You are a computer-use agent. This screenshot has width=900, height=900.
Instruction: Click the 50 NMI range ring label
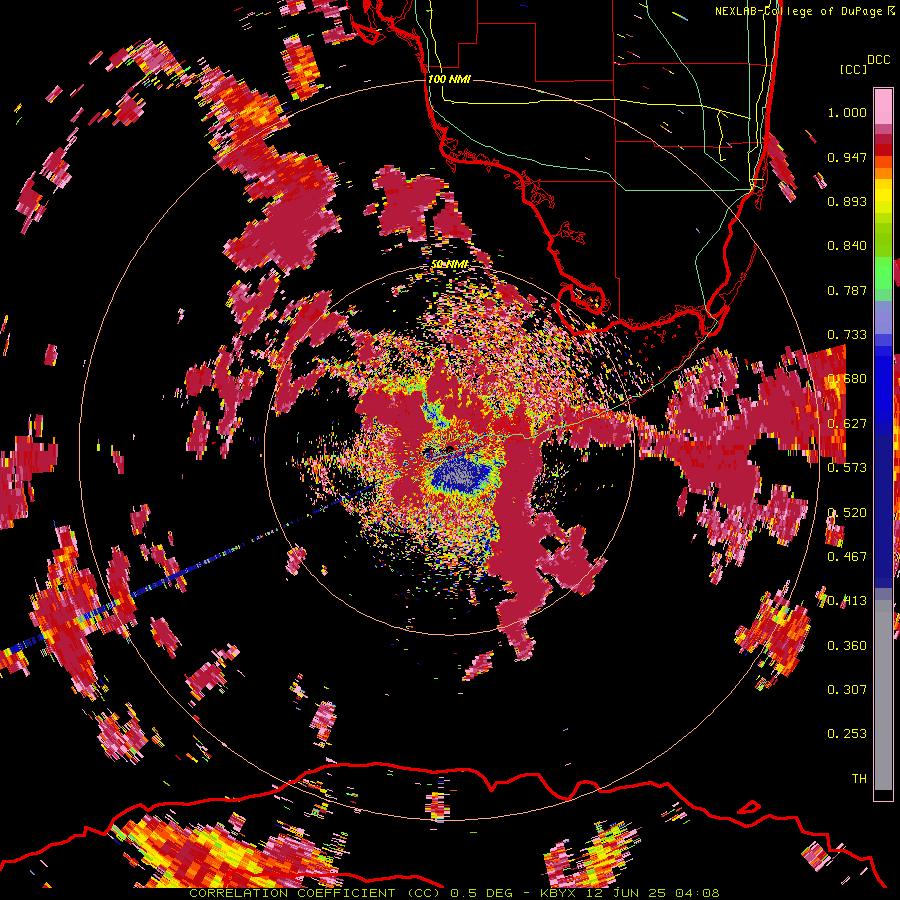pyautogui.click(x=450, y=264)
